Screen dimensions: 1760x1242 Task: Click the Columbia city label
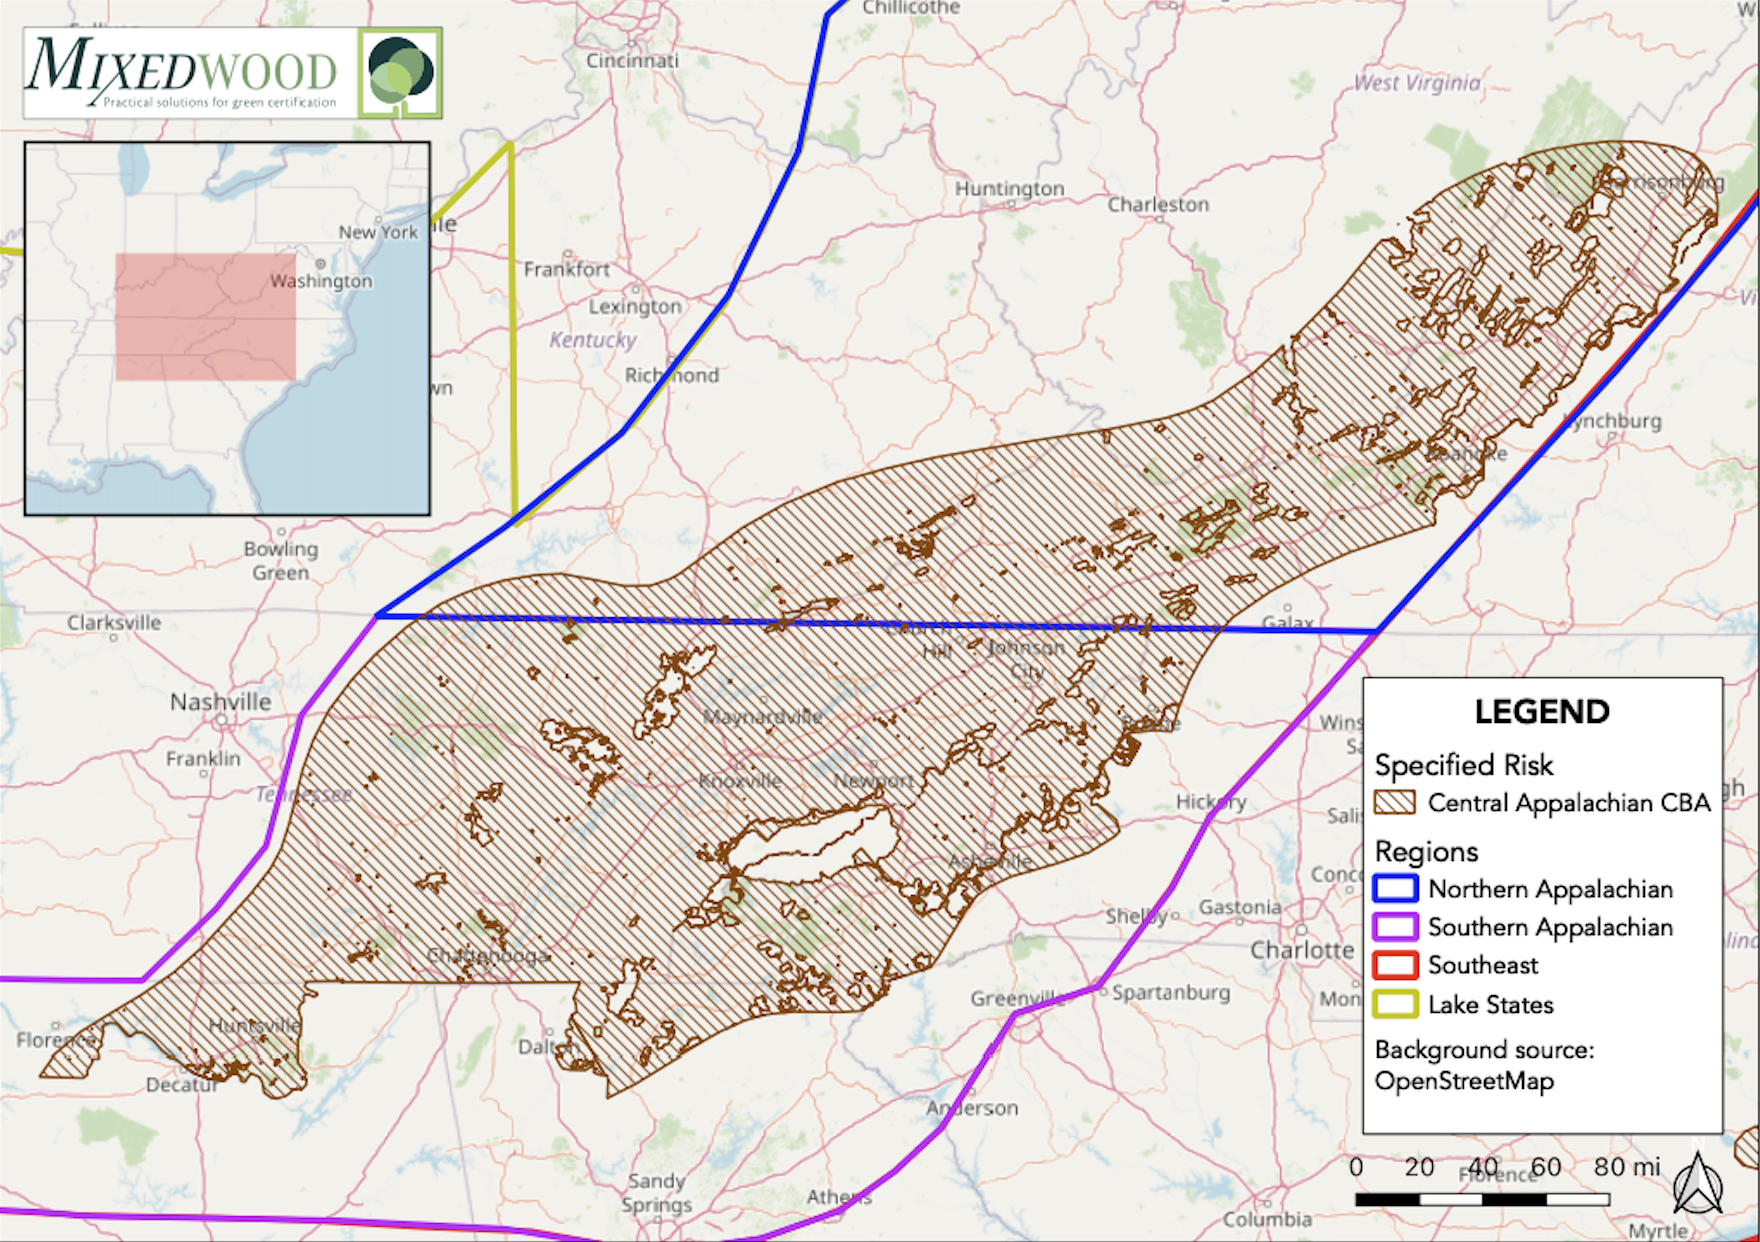click(x=1267, y=1219)
